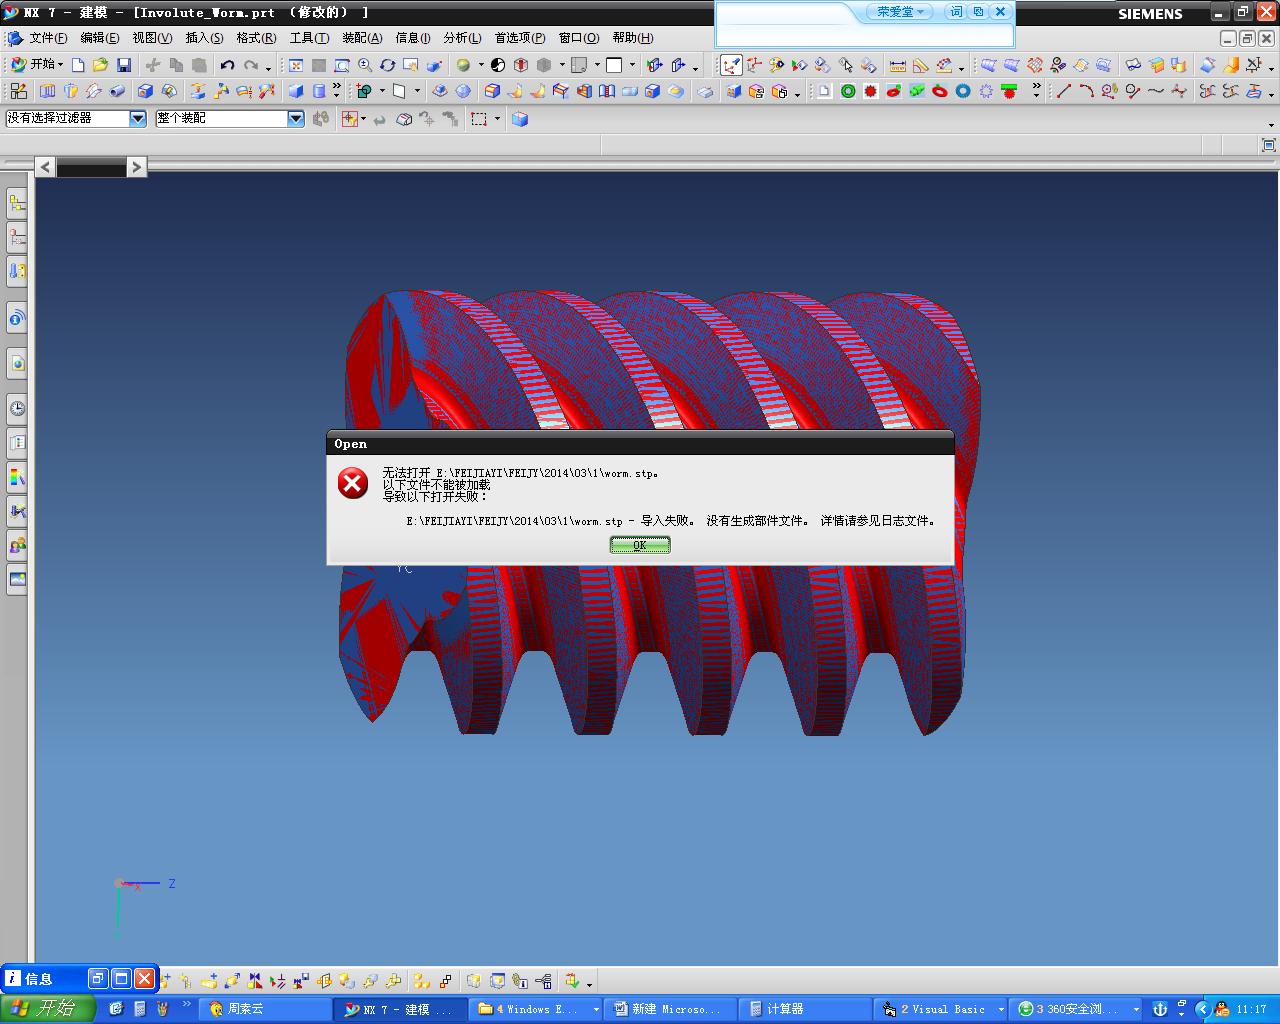Click Windows 开始 start button
The height and width of the screenshot is (1024, 1280).
point(47,1009)
